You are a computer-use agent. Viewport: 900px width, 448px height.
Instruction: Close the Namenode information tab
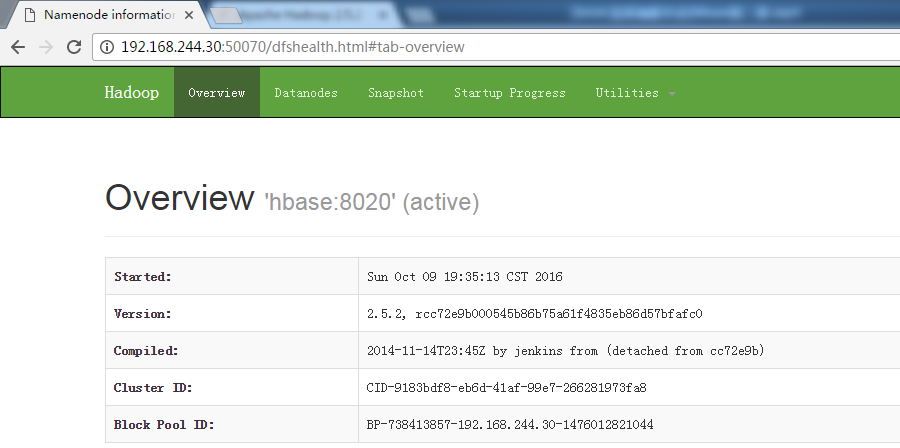pyautogui.click(x=188, y=15)
